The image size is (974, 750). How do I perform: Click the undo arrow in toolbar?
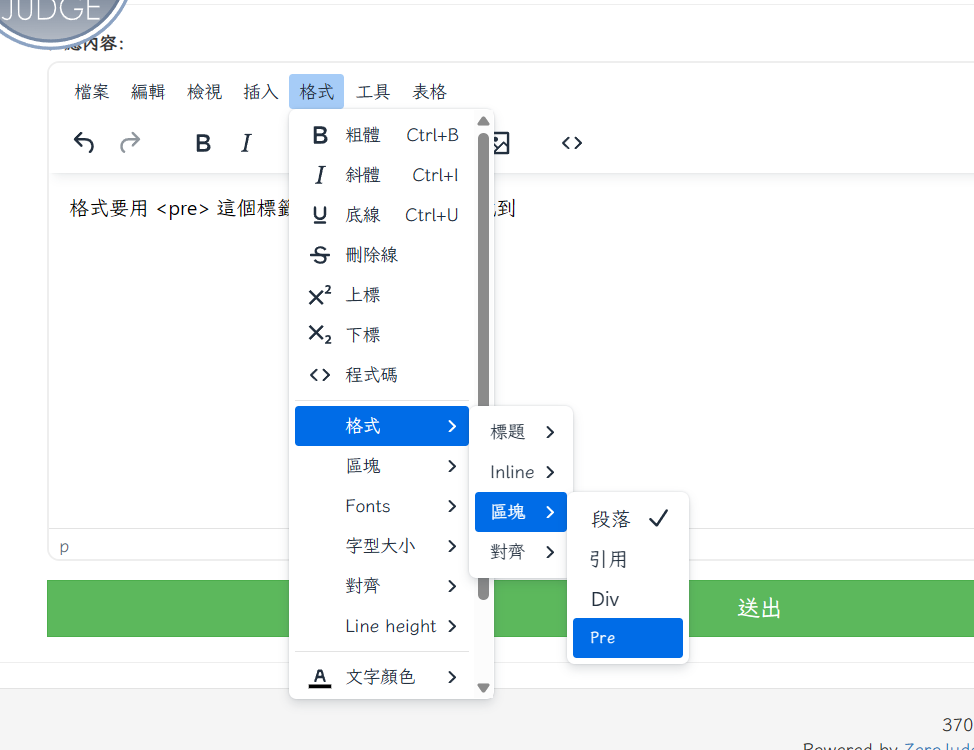[84, 143]
